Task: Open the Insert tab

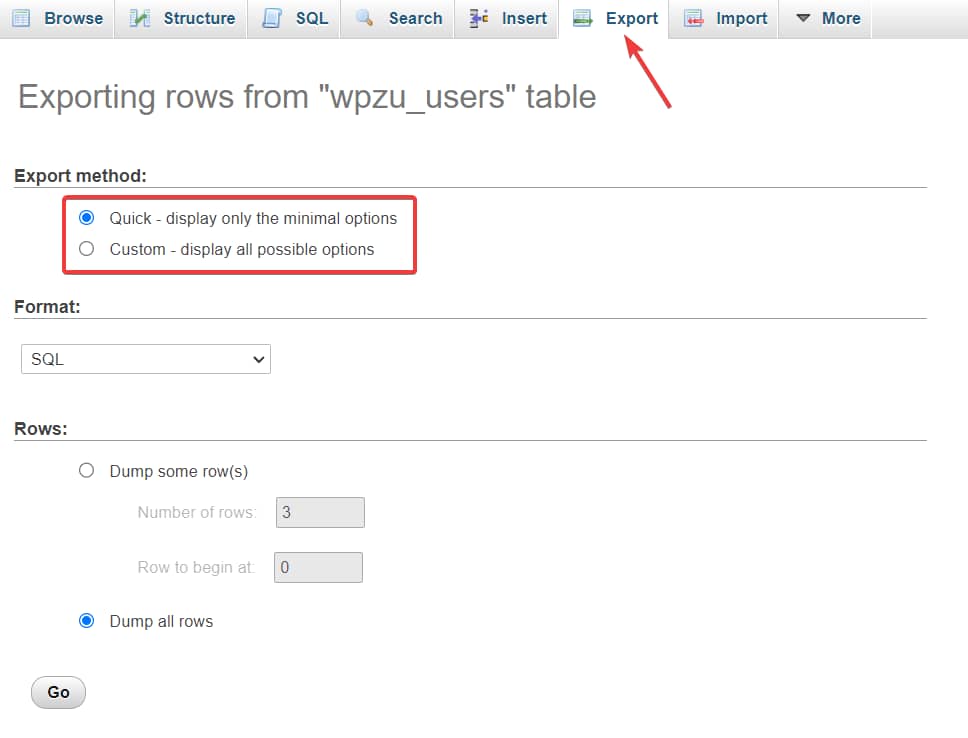Action: (x=507, y=19)
